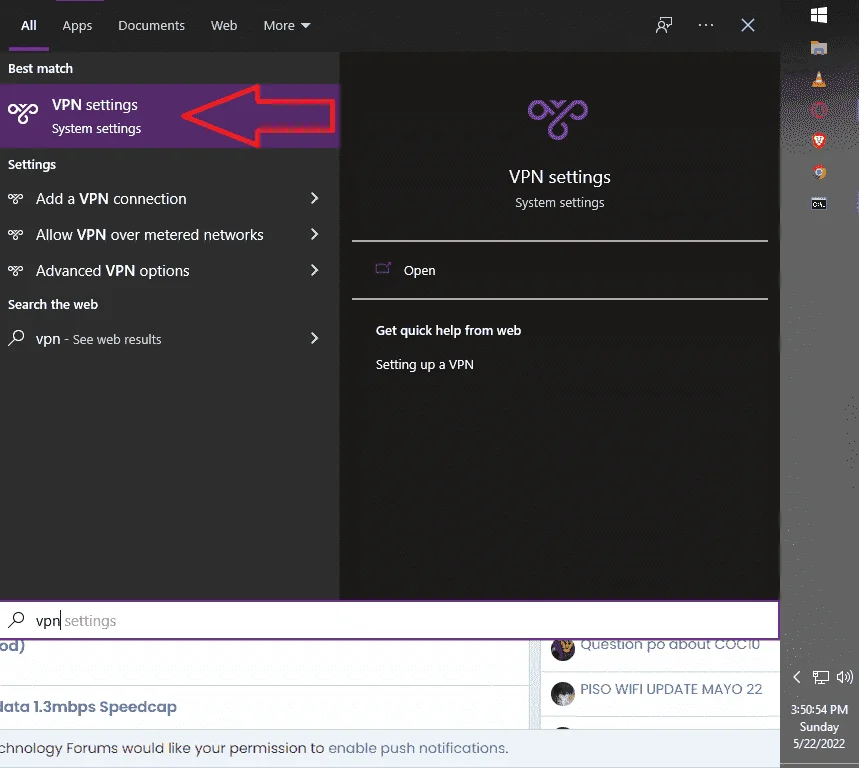This screenshot has height=768, width=859.
Task: Open Command Prompt from the taskbar
Action: click(819, 204)
